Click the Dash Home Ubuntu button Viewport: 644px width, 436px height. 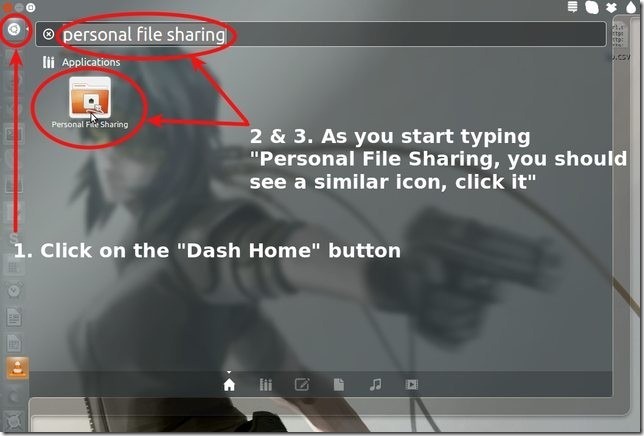[x=14, y=30]
